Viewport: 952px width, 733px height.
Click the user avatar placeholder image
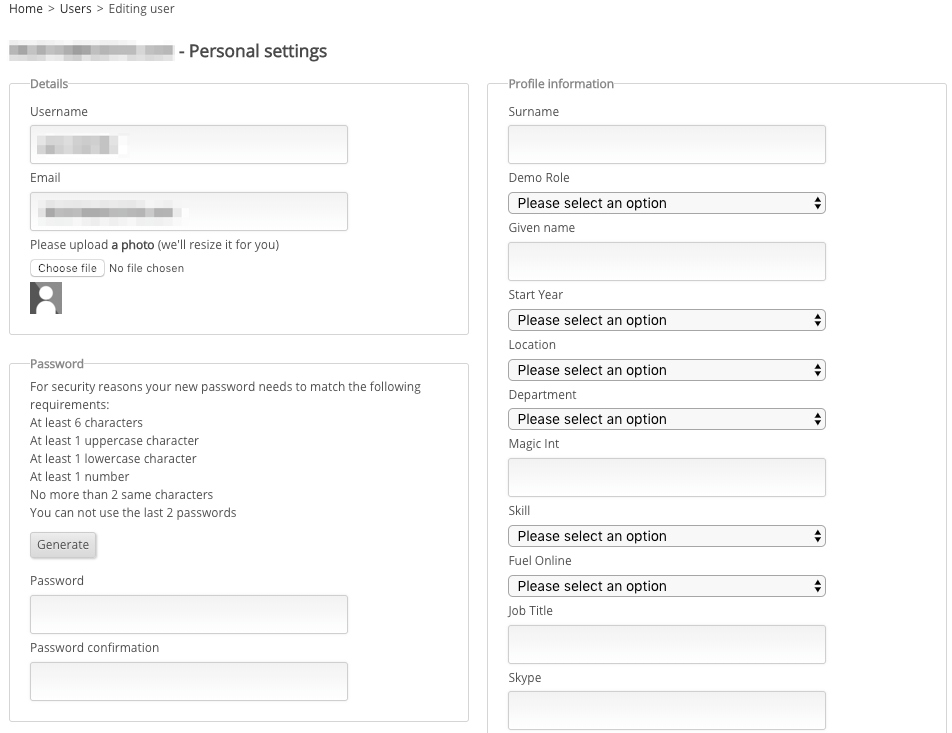point(46,298)
